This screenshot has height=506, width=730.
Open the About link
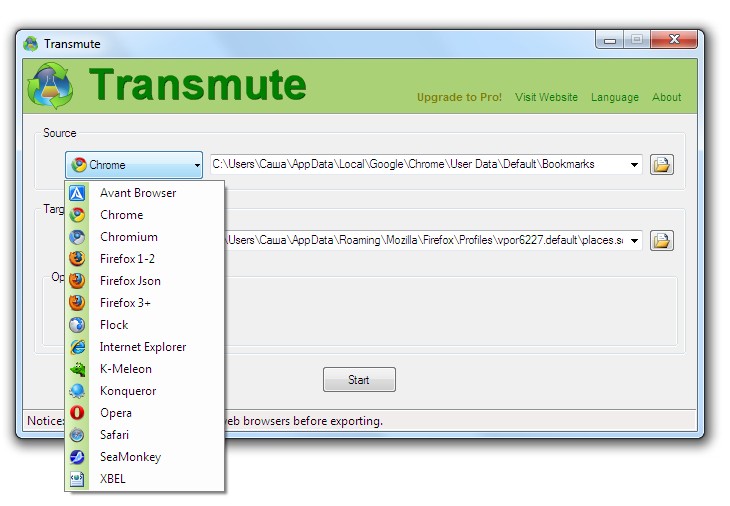coord(666,97)
